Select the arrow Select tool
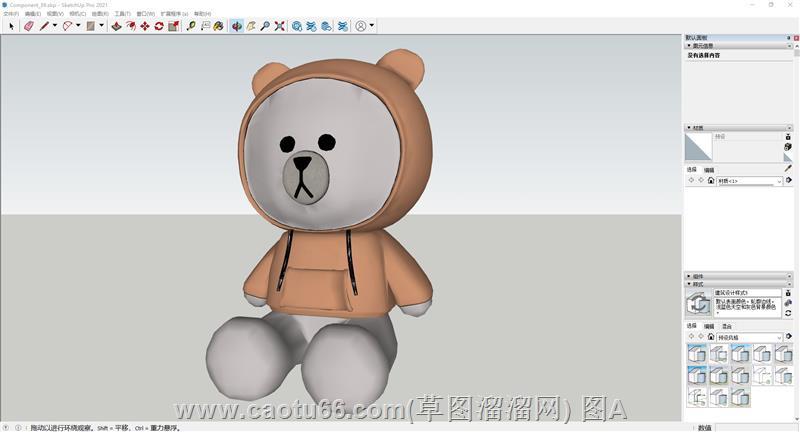800x432 pixels. click(x=11, y=26)
